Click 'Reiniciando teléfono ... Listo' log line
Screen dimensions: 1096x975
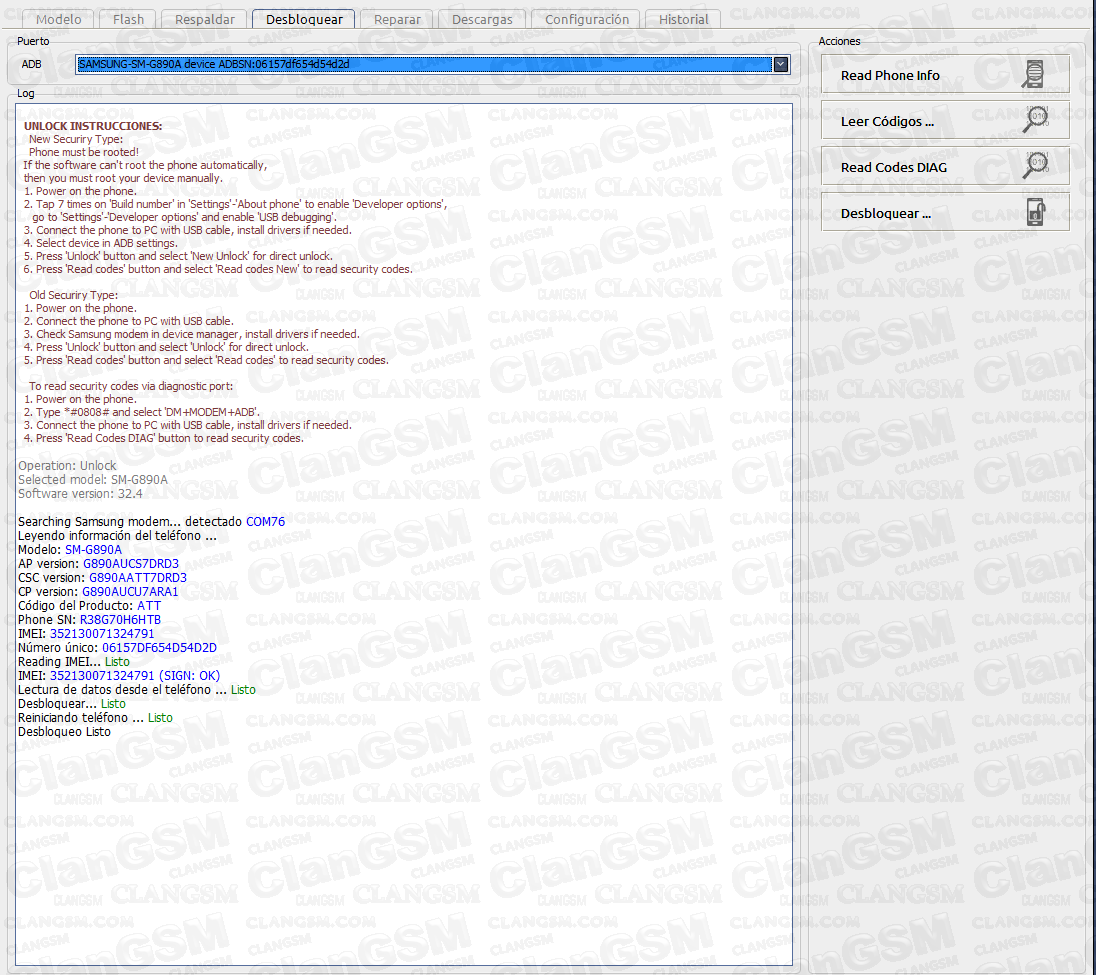(95, 717)
